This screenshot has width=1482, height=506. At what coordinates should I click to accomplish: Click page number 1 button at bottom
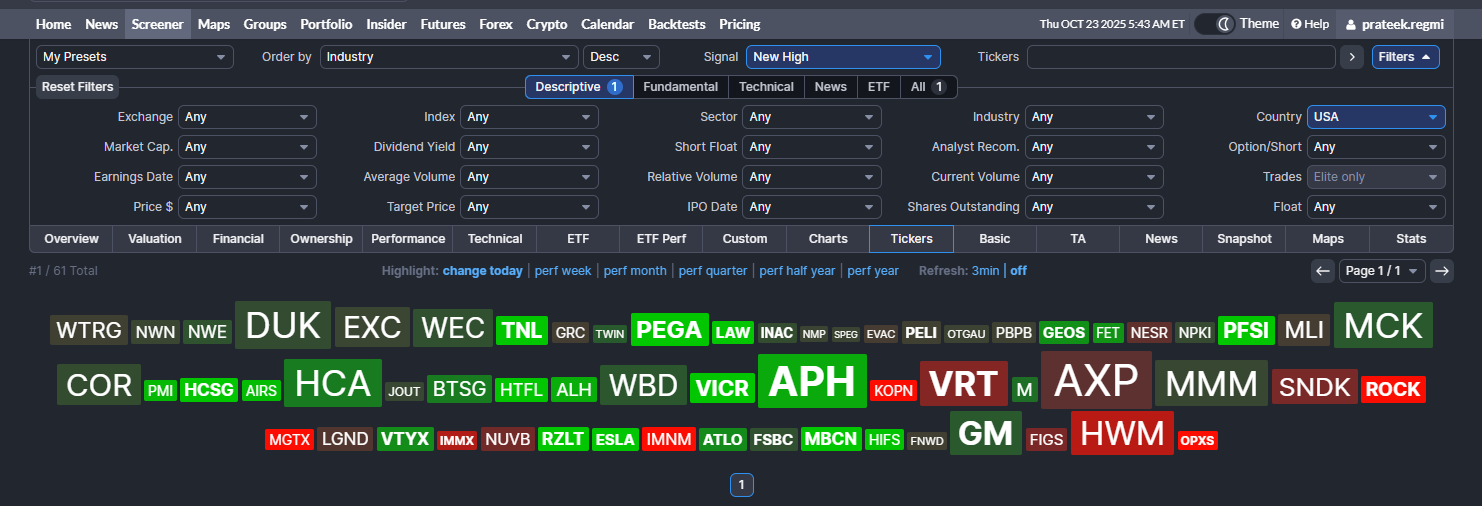tap(741, 485)
